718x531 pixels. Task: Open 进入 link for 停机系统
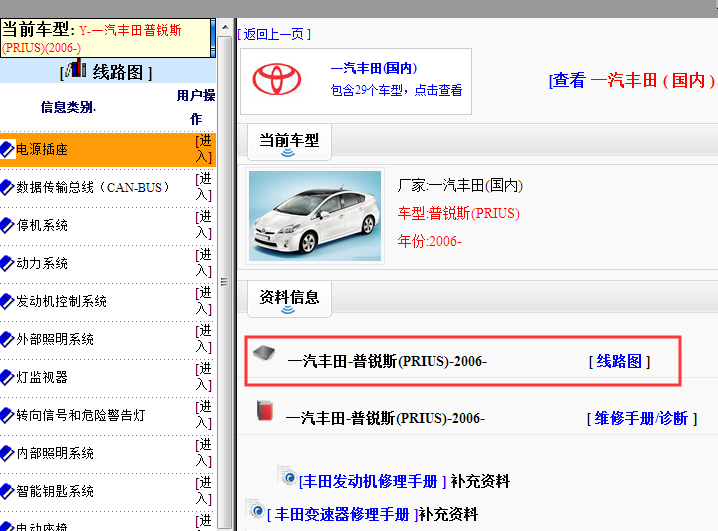[203, 225]
